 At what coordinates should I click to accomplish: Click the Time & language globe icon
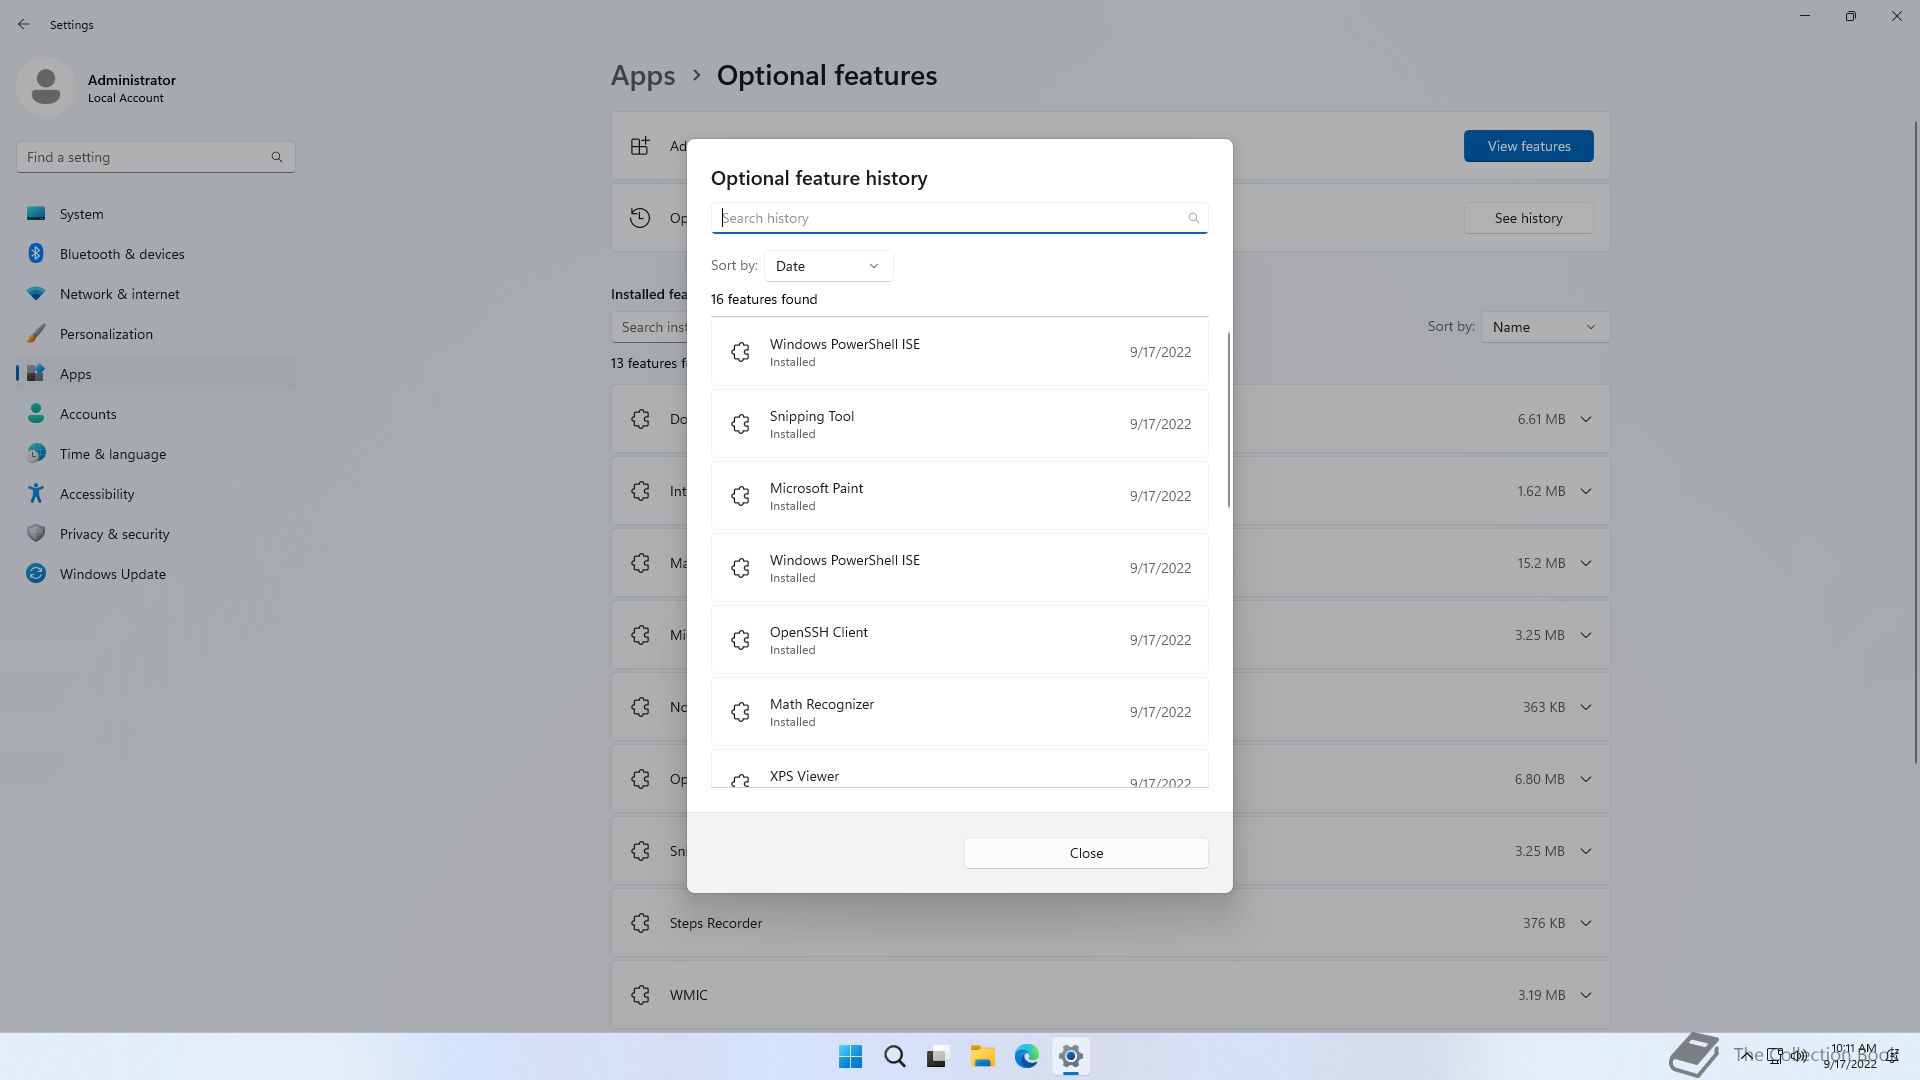point(36,454)
